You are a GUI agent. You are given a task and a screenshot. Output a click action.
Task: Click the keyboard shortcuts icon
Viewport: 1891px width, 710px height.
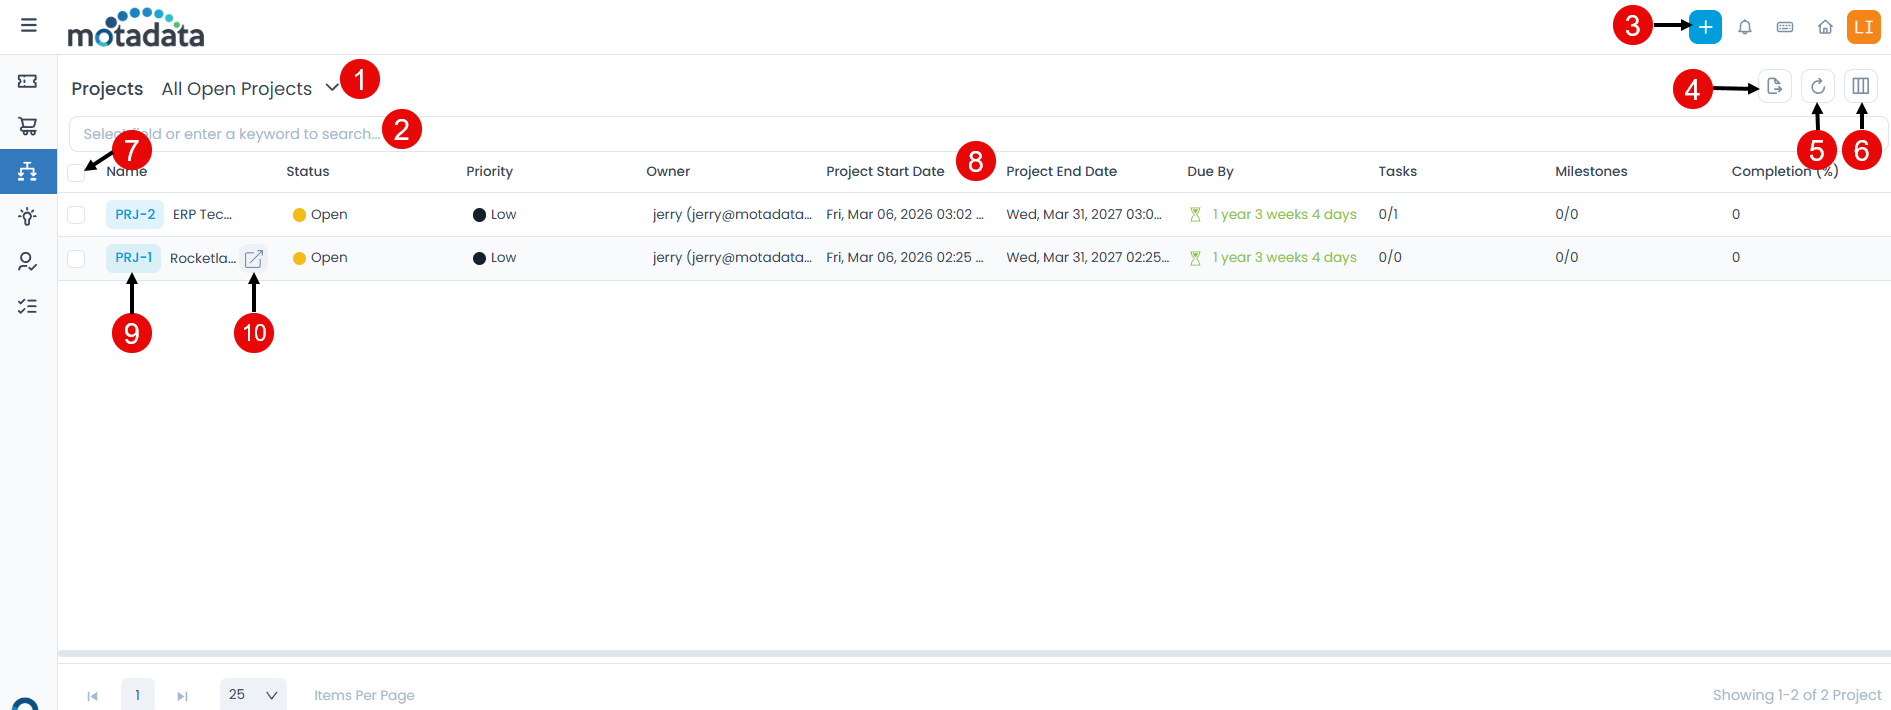coord(1785,27)
